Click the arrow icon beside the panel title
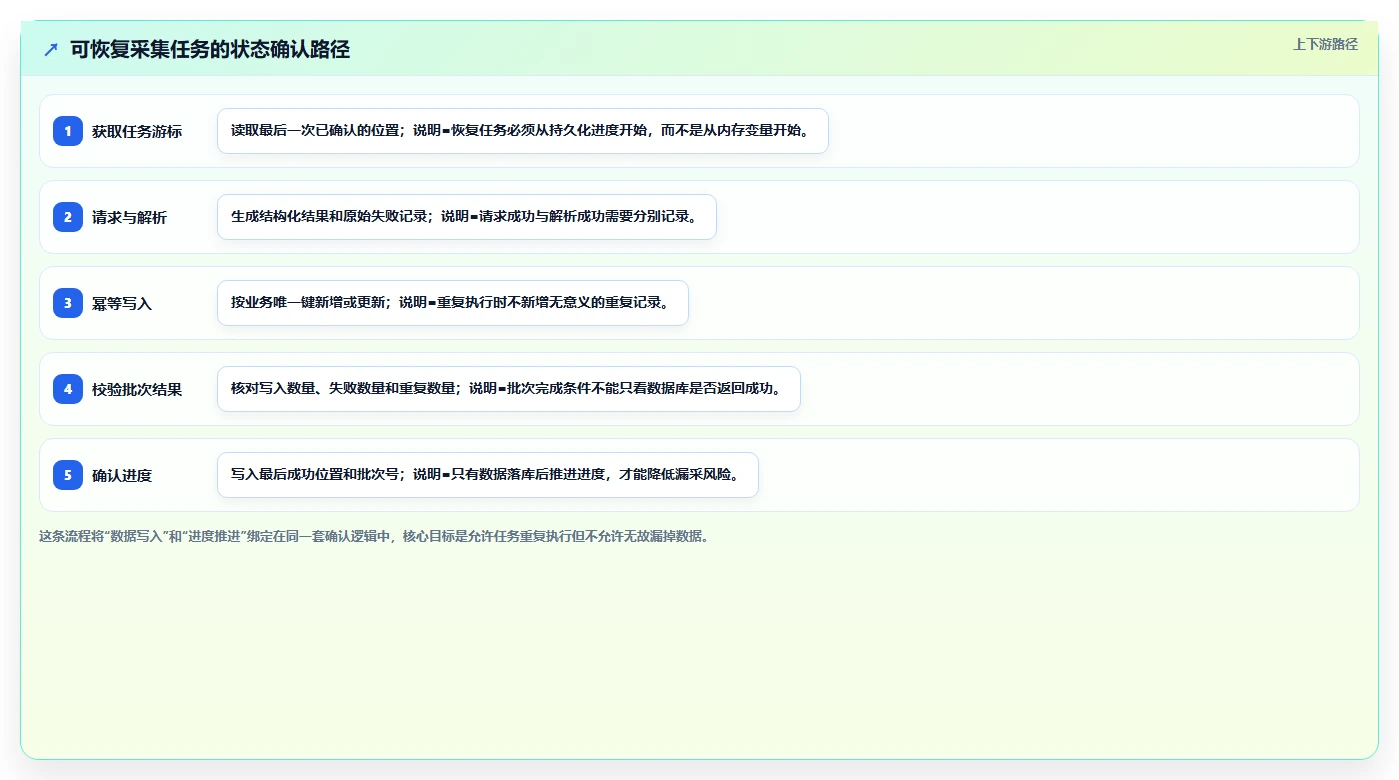This screenshot has width=1399, height=780. (x=51, y=49)
